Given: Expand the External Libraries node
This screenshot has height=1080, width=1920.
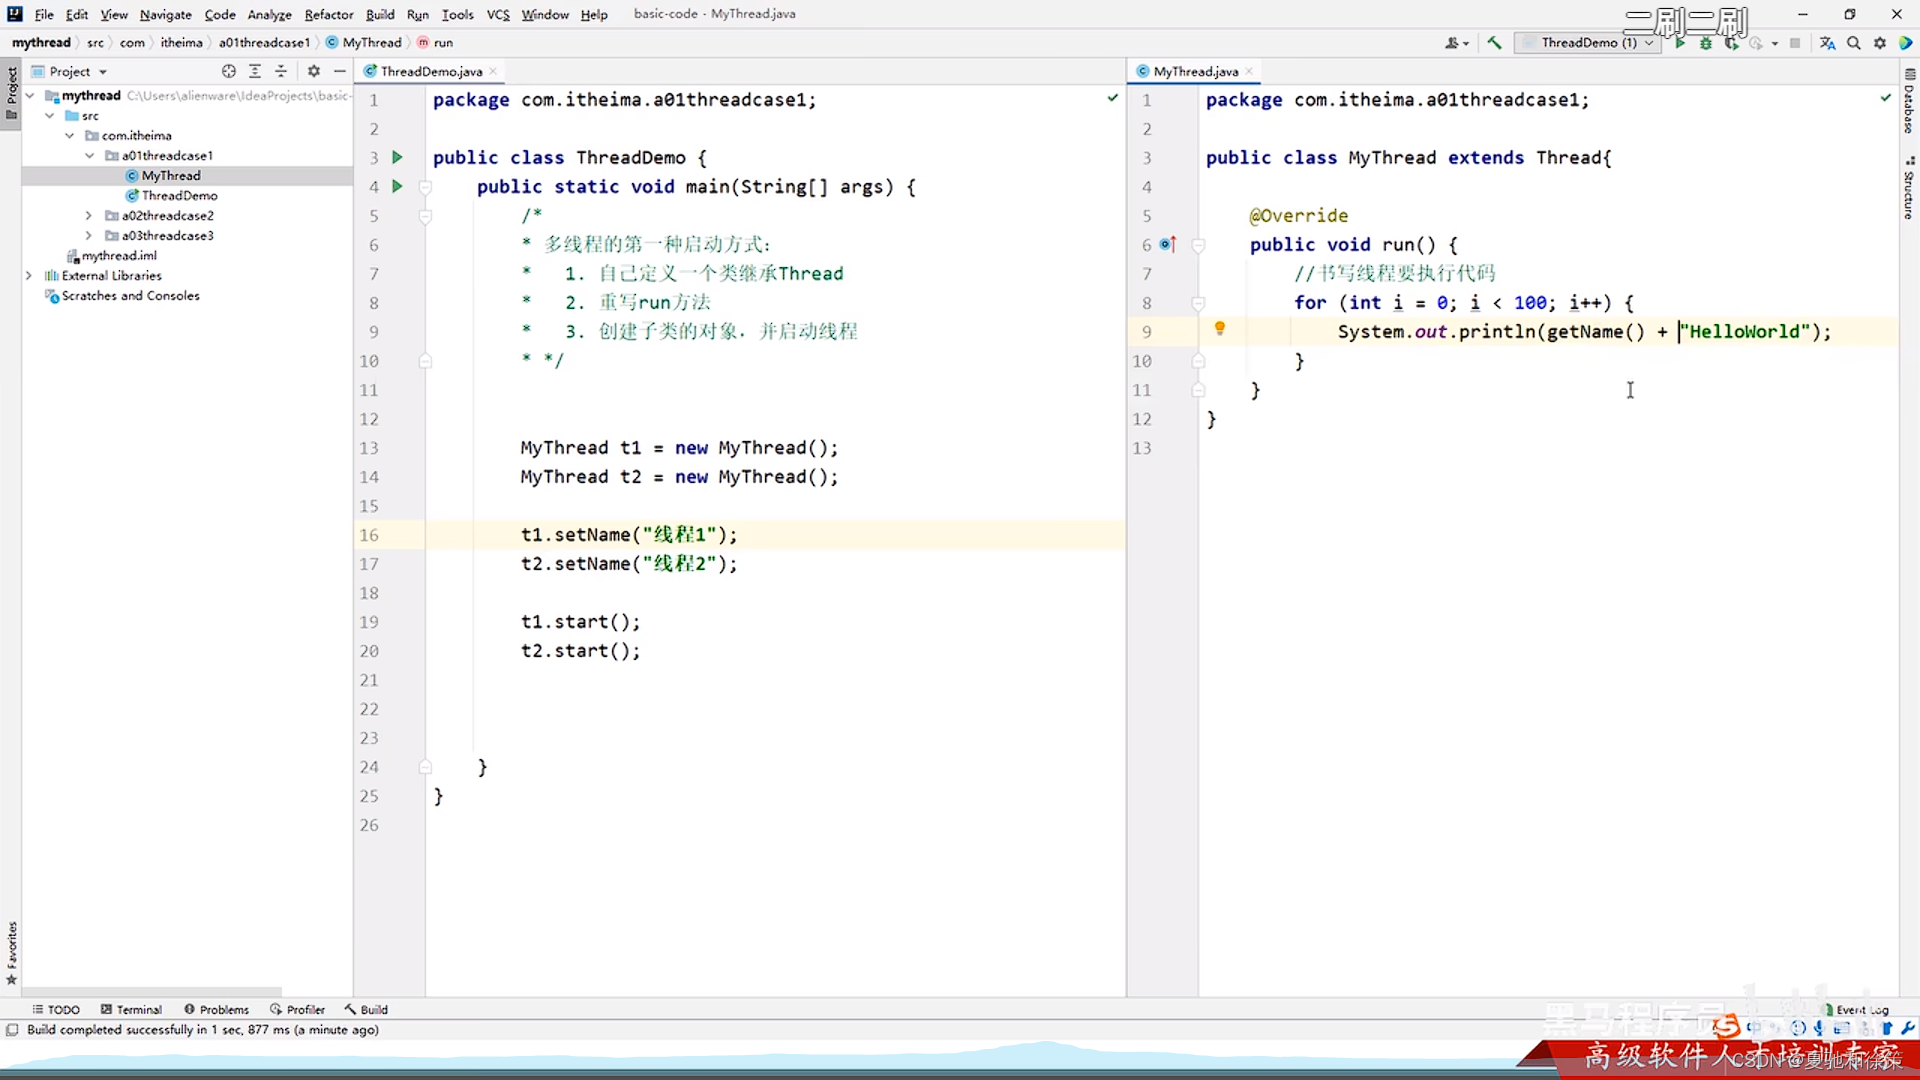Looking at the screenshot, I should (x=29, y=275).
